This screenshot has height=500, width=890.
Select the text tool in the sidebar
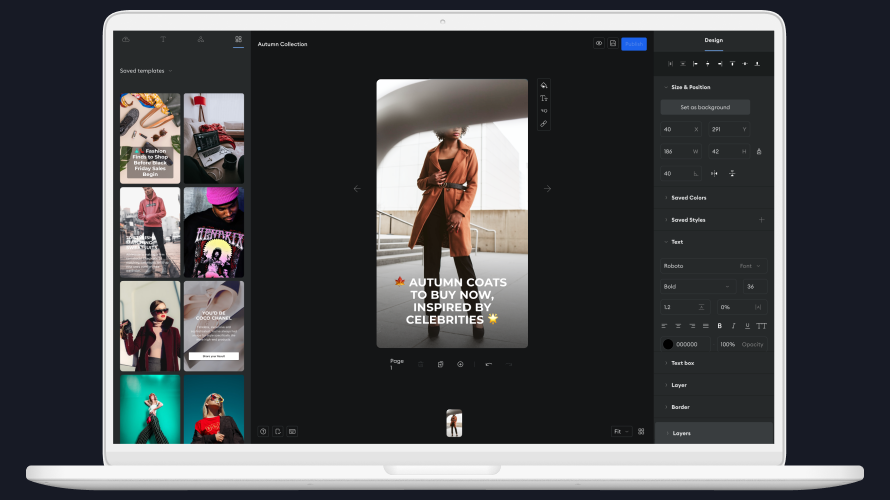[163, 40]
